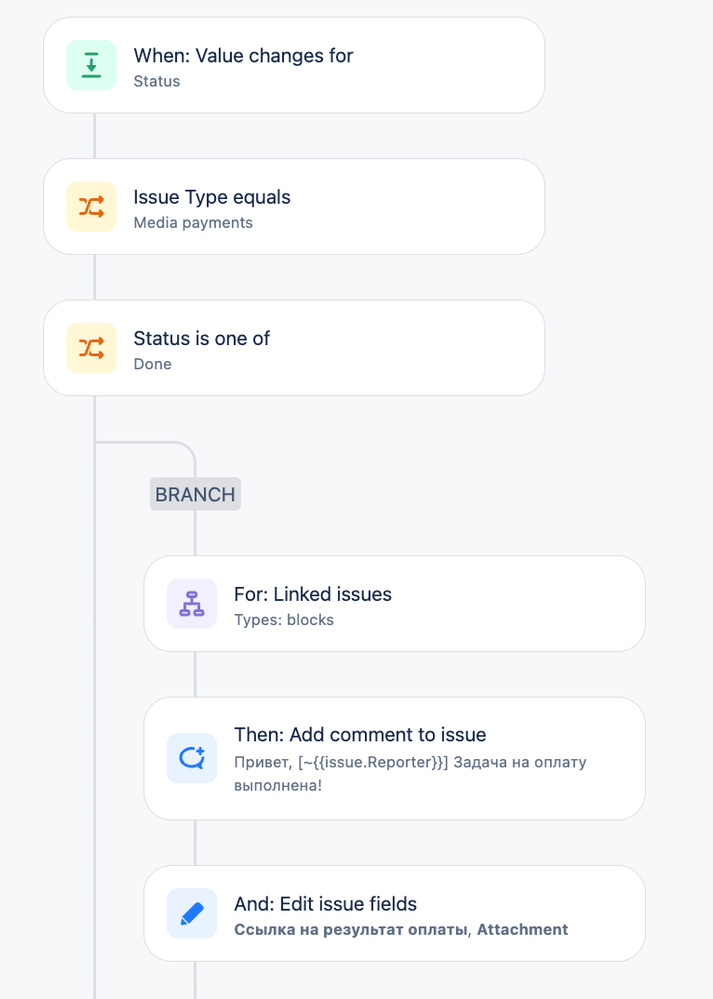Click the green trigger icon for Value changes
This screenshot has height=999, width=713.
pyautogui.click(x=91, y=65)
